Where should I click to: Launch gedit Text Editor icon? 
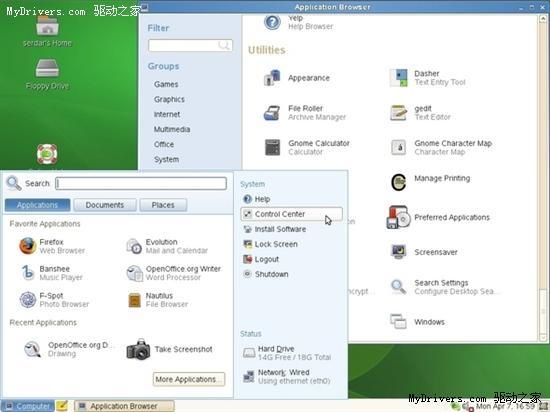(x=398, y=113)
